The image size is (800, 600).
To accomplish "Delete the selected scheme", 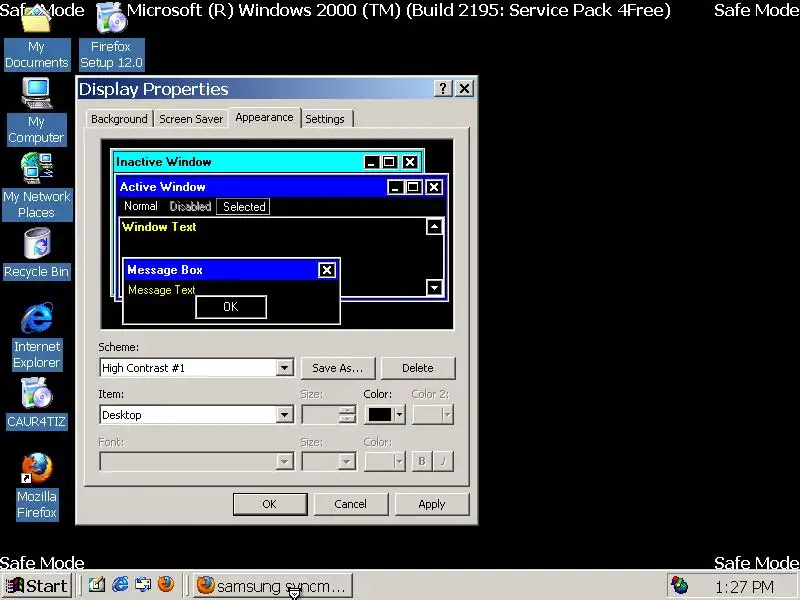I will point(418,368).
